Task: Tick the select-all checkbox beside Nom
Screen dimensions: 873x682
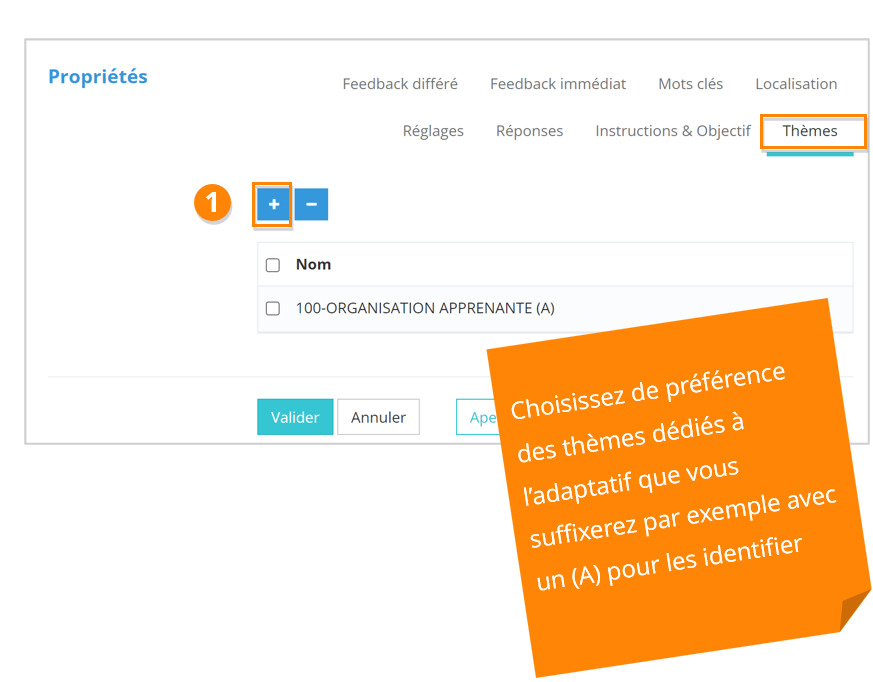Action: [273, 265]
